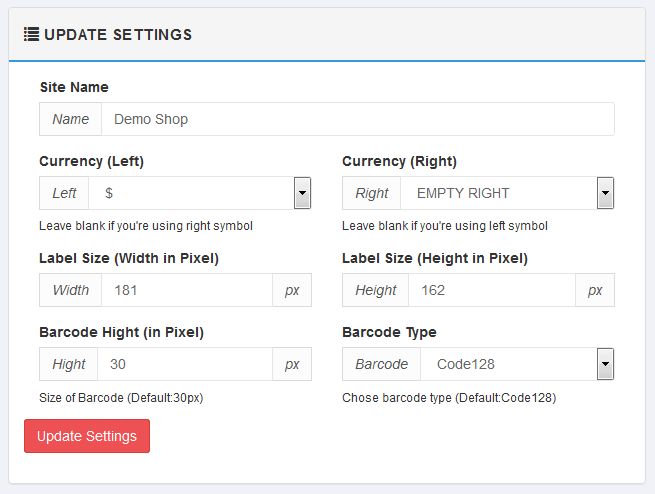Click the px suffix beside Height field

[x=595, y=290]
